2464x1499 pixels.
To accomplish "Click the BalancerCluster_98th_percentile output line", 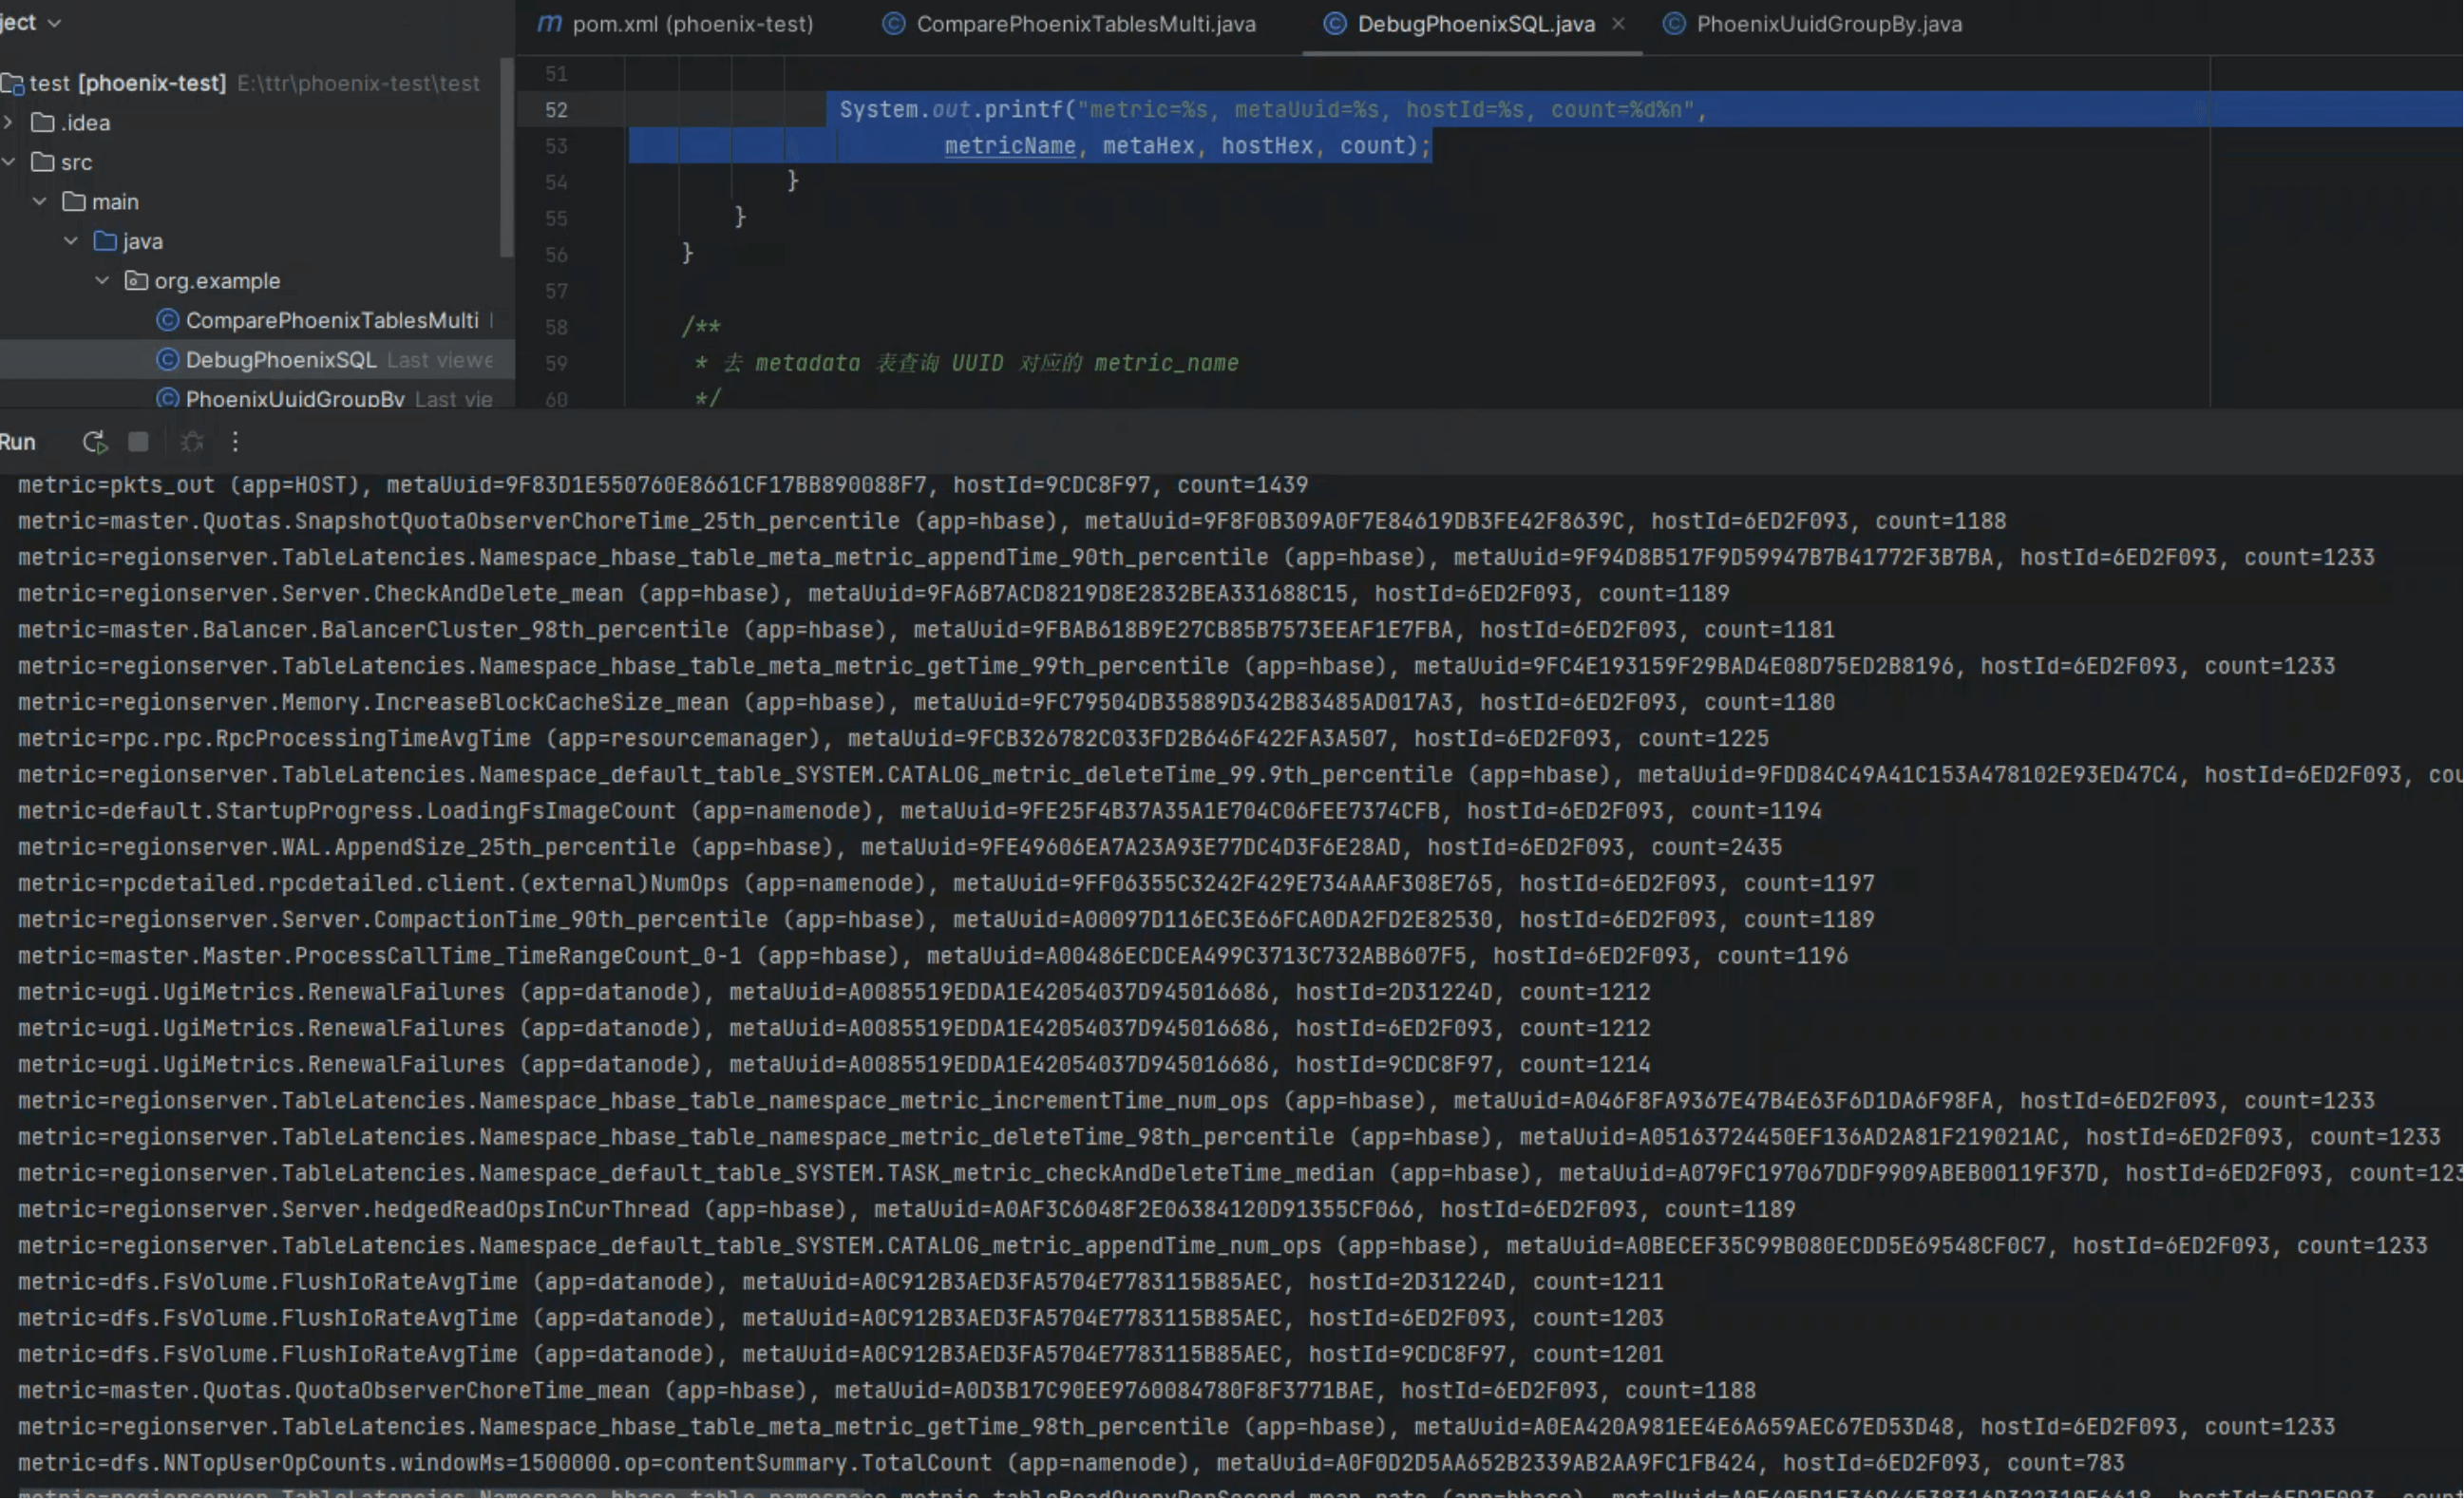I will click(x=926, y=630).
